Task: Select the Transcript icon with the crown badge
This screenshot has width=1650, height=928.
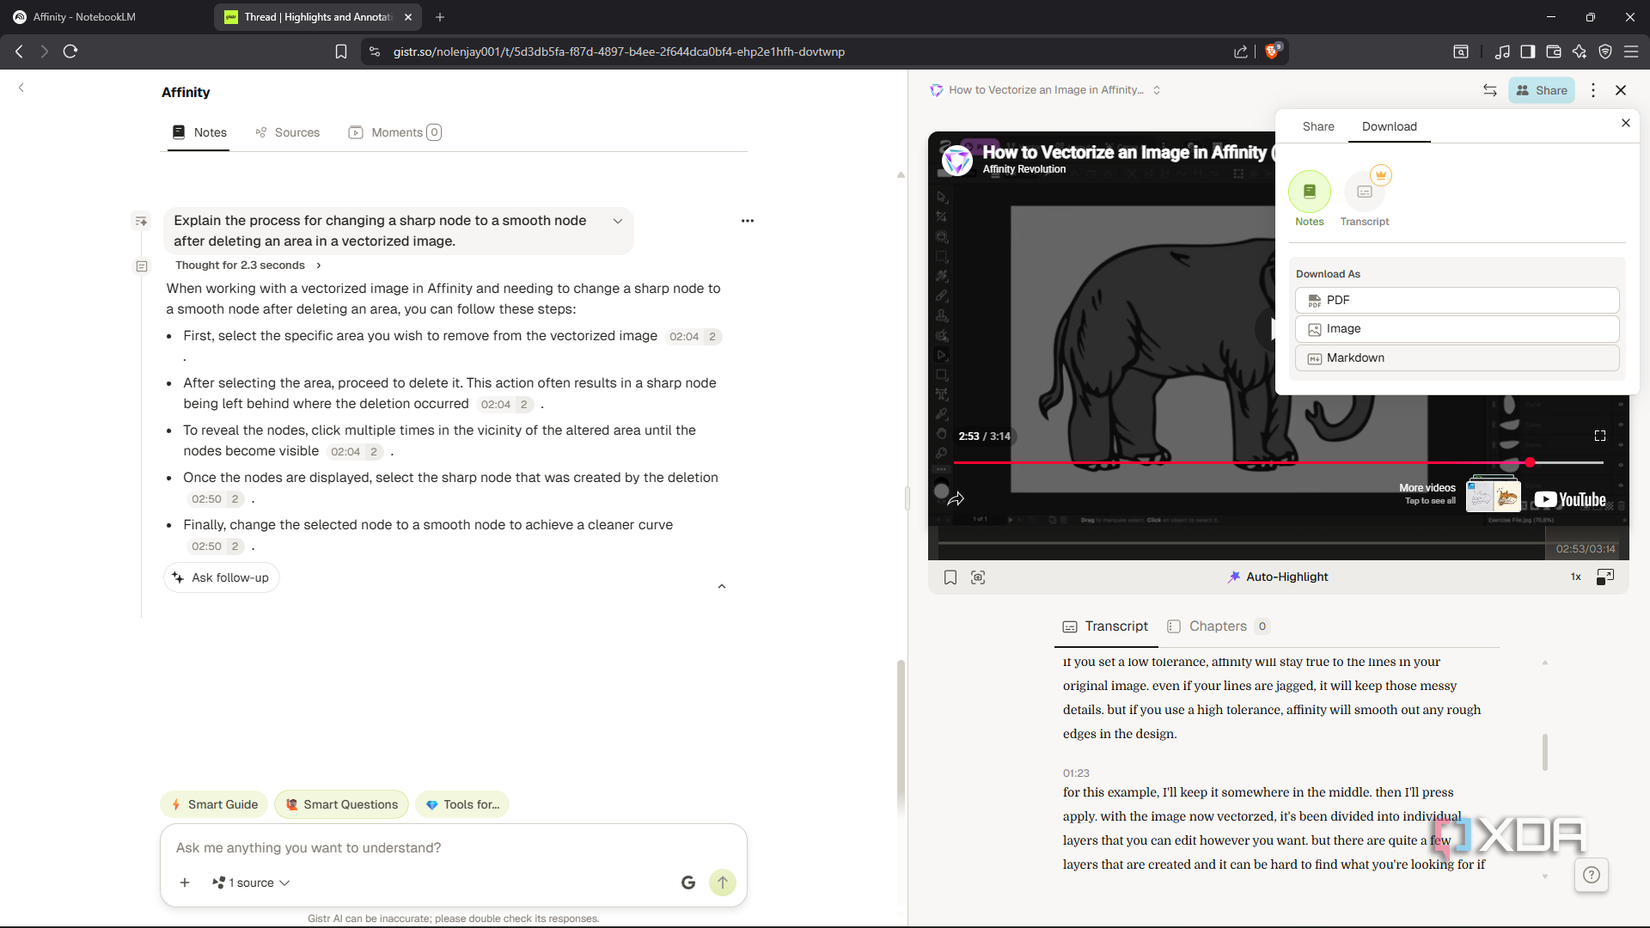Action: 1365,192
